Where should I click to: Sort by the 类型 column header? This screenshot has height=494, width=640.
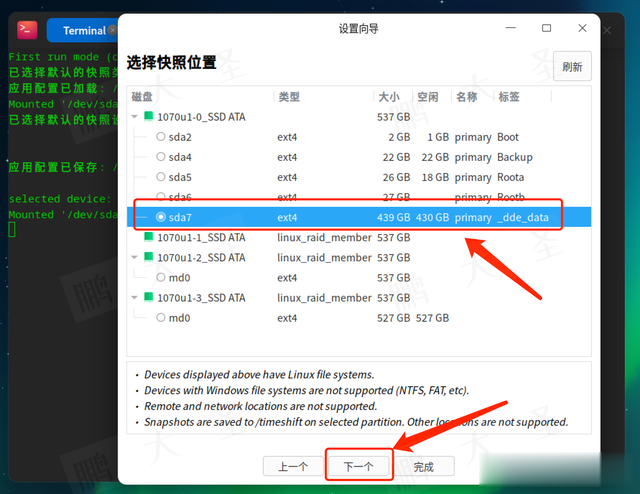click(x=289, y=97)
